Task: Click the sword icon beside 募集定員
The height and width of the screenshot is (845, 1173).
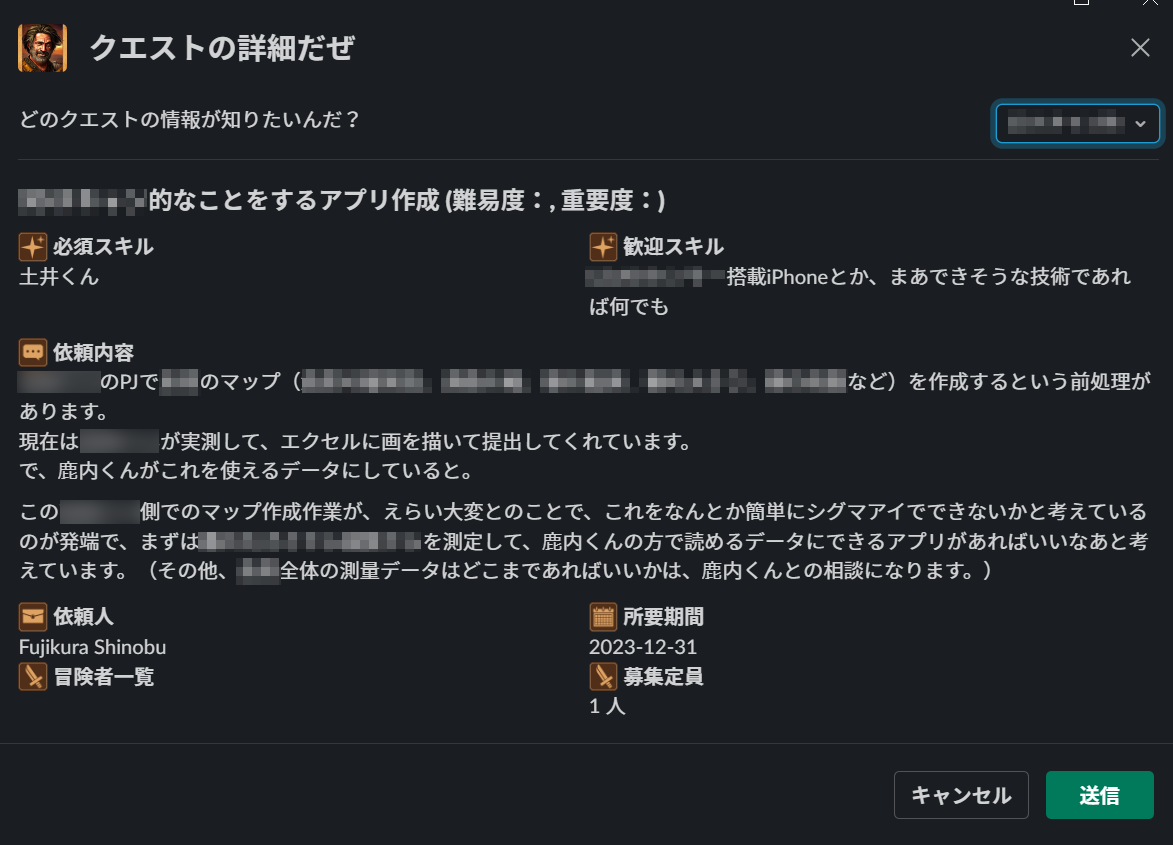Action: pos(603,677)
